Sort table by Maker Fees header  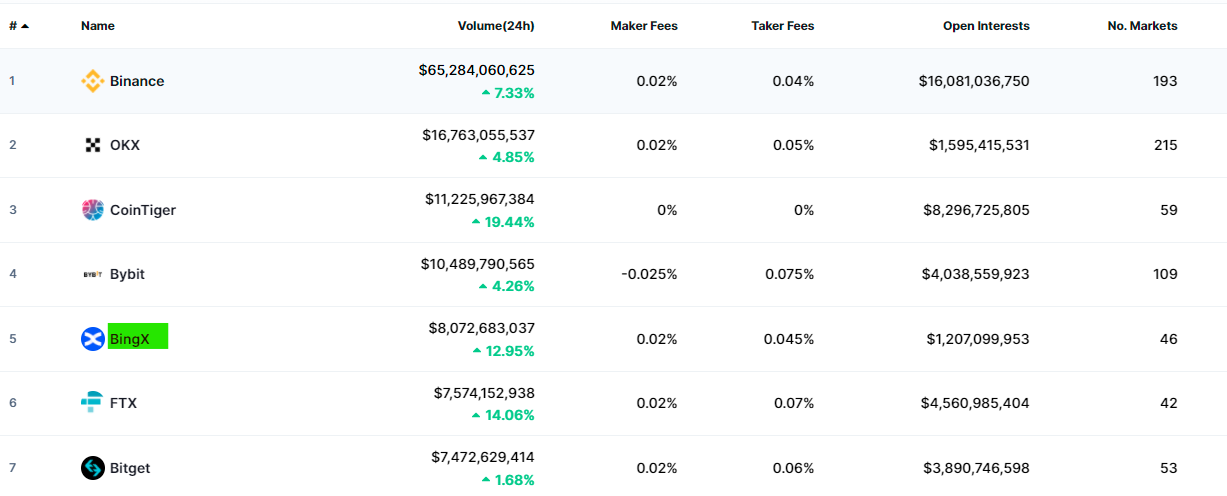pyautogui.click(x=644, y=26)
